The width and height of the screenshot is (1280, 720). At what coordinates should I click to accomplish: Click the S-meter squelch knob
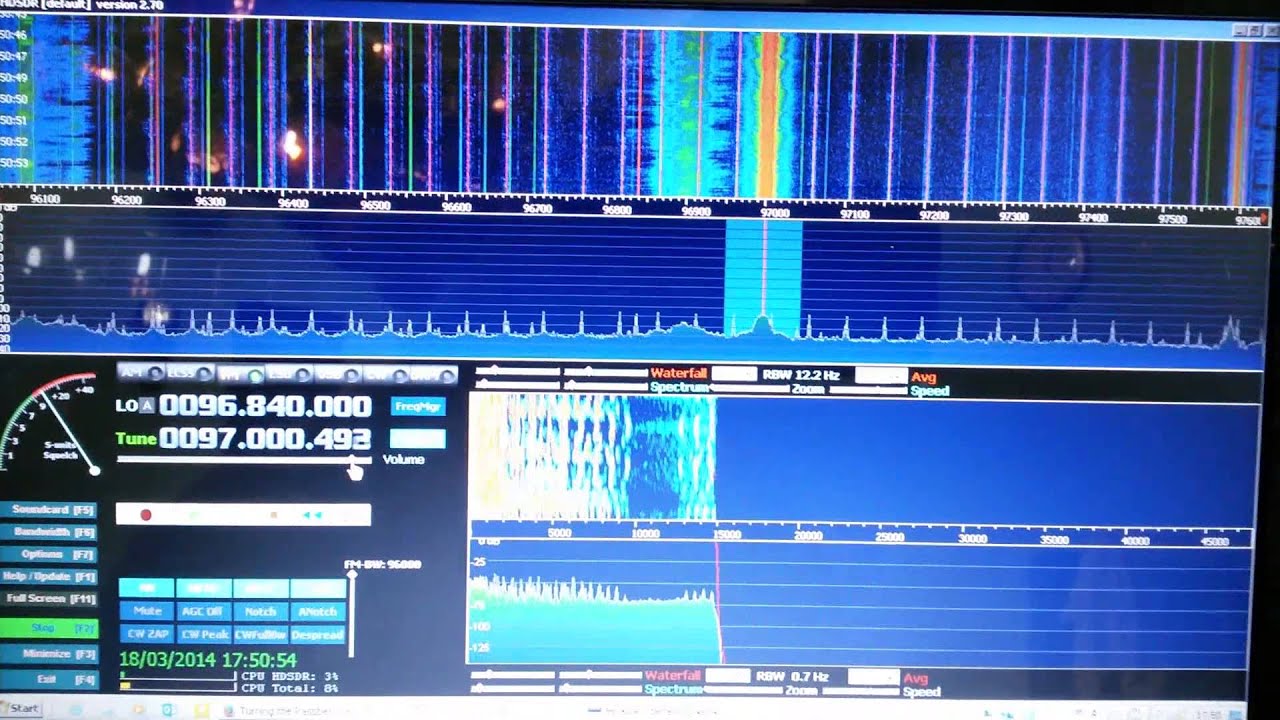coord(95,469)
